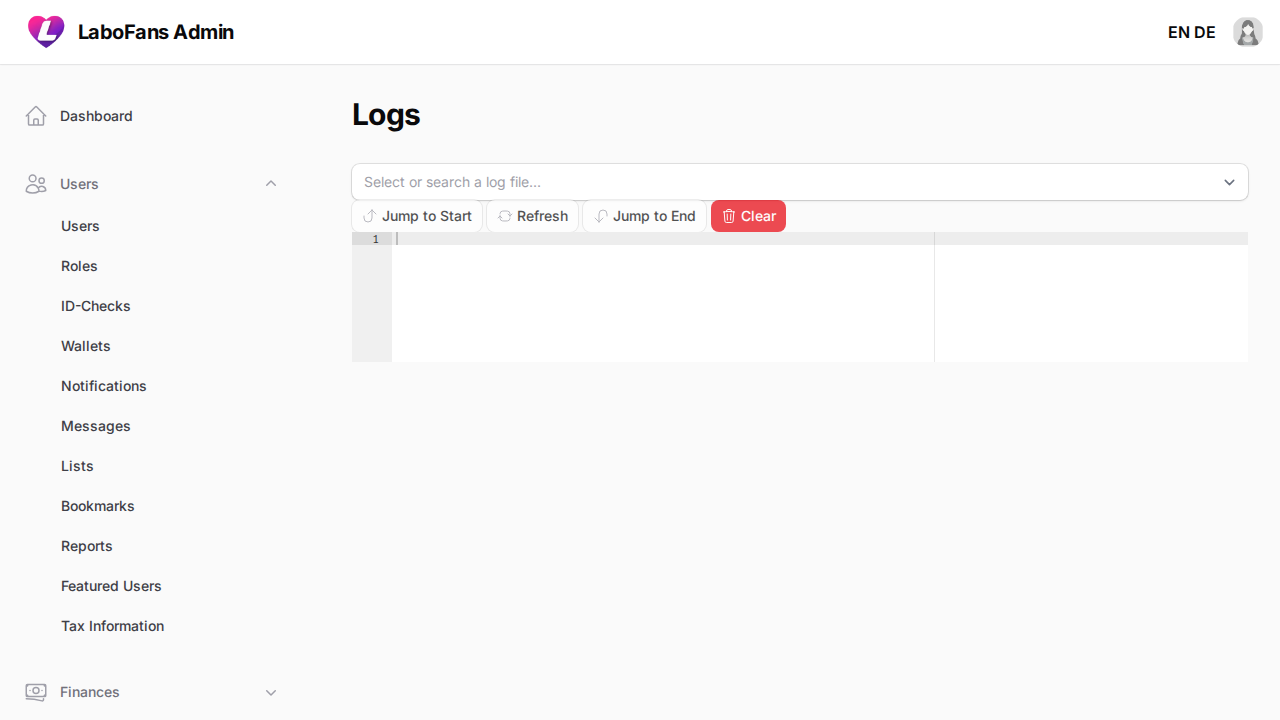The width and height of the screenshot is (1280, 720).
Task: Click the Users group icon in sidebar
Action: 36,184
